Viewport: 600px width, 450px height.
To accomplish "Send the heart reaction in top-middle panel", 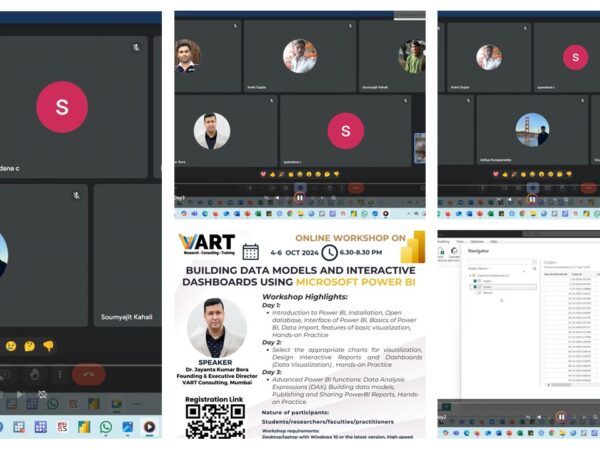I will (263, 174).
